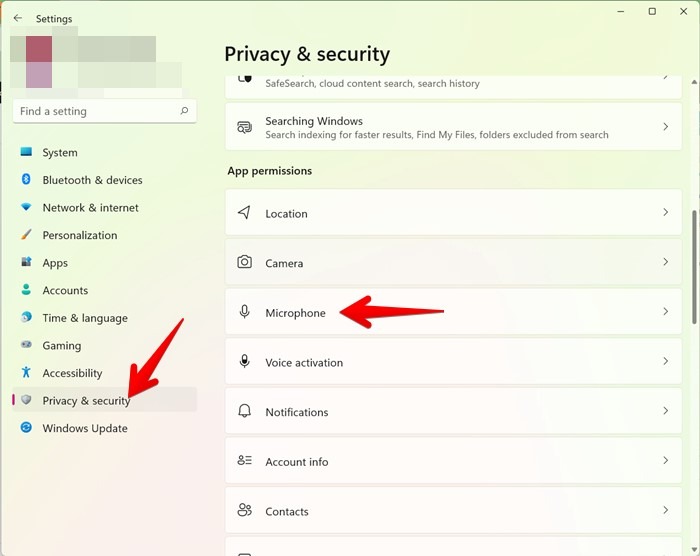Image resolution: width=700 pixels, height=556 pixels.
Task: Expand the Microphone row chevron
Action: (665, 312)
